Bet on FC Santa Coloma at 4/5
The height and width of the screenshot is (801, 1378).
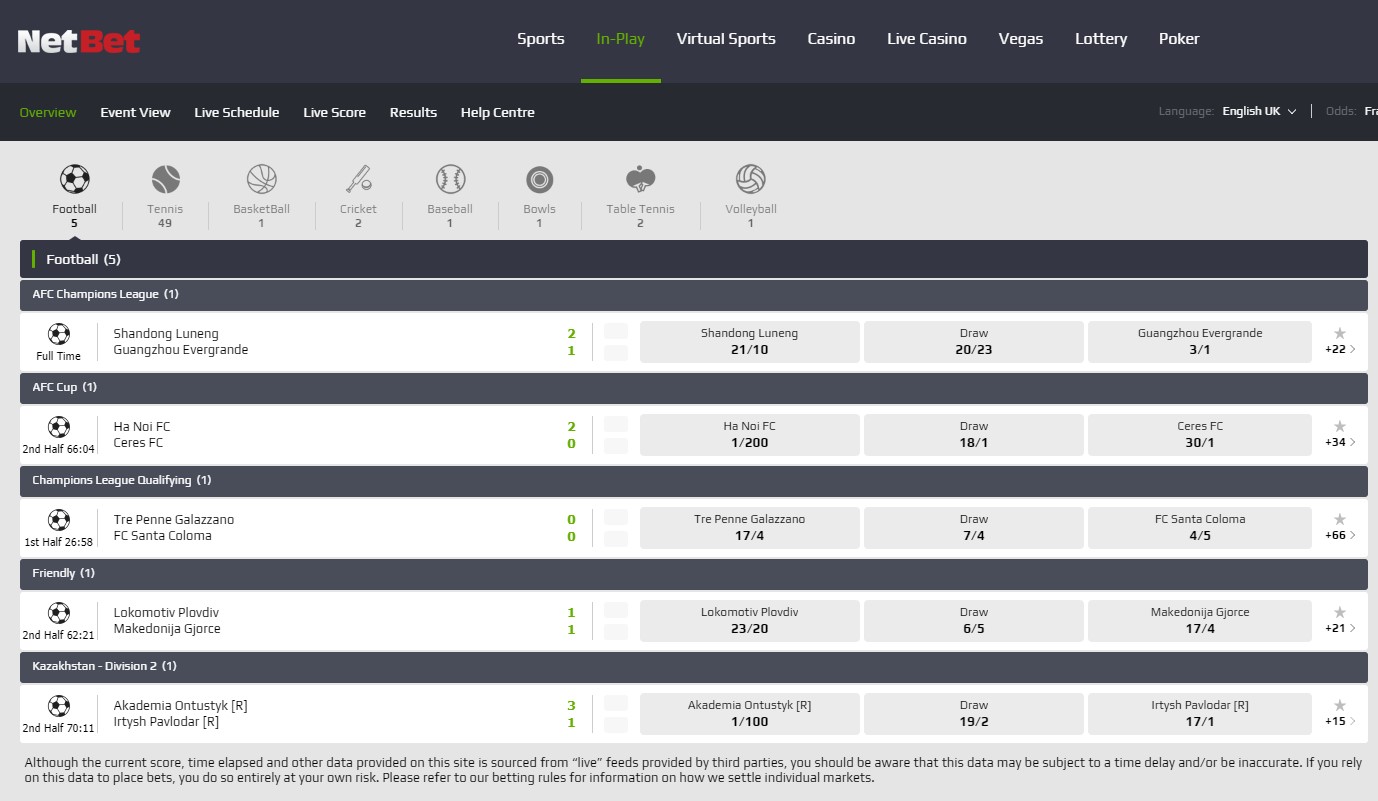pos(1200,528)
